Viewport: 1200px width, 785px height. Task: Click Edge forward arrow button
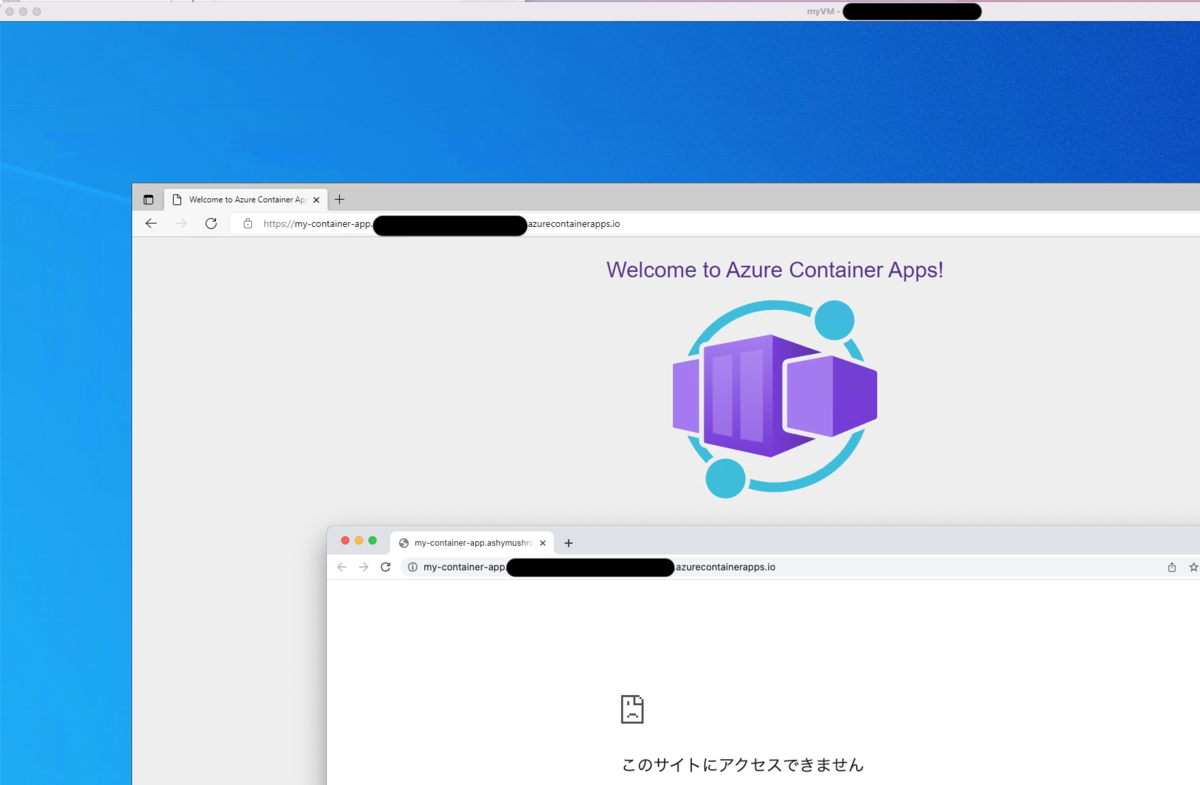pyautogui.click(x=181, y=223)
